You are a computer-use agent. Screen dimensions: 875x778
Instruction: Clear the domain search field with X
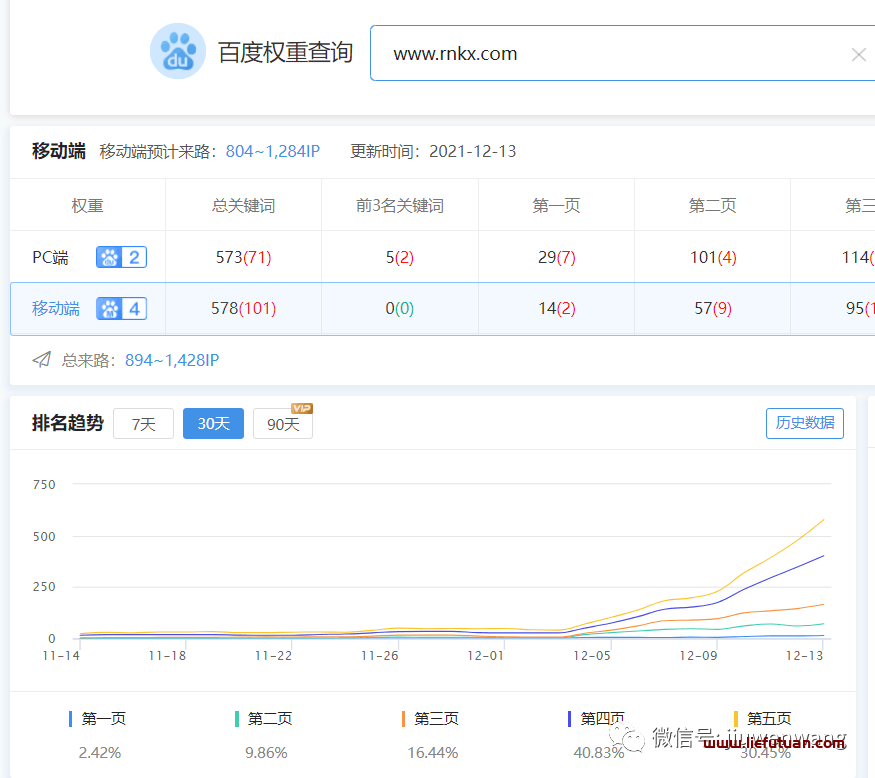coord(858,54)
